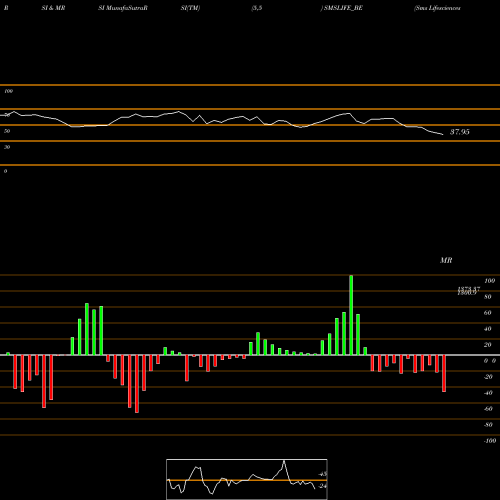Click the value 24 in mini chart

tap(322, 486)
